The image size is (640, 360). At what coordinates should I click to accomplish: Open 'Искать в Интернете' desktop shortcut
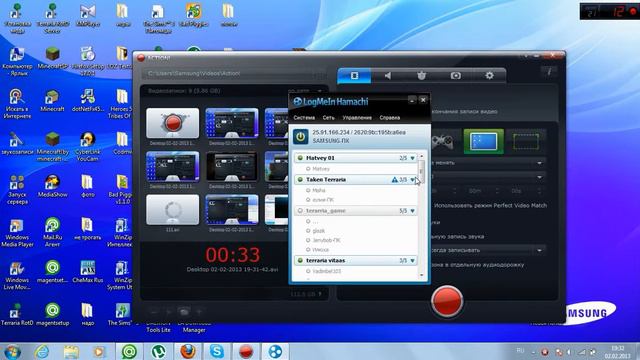tap(17, 104)
